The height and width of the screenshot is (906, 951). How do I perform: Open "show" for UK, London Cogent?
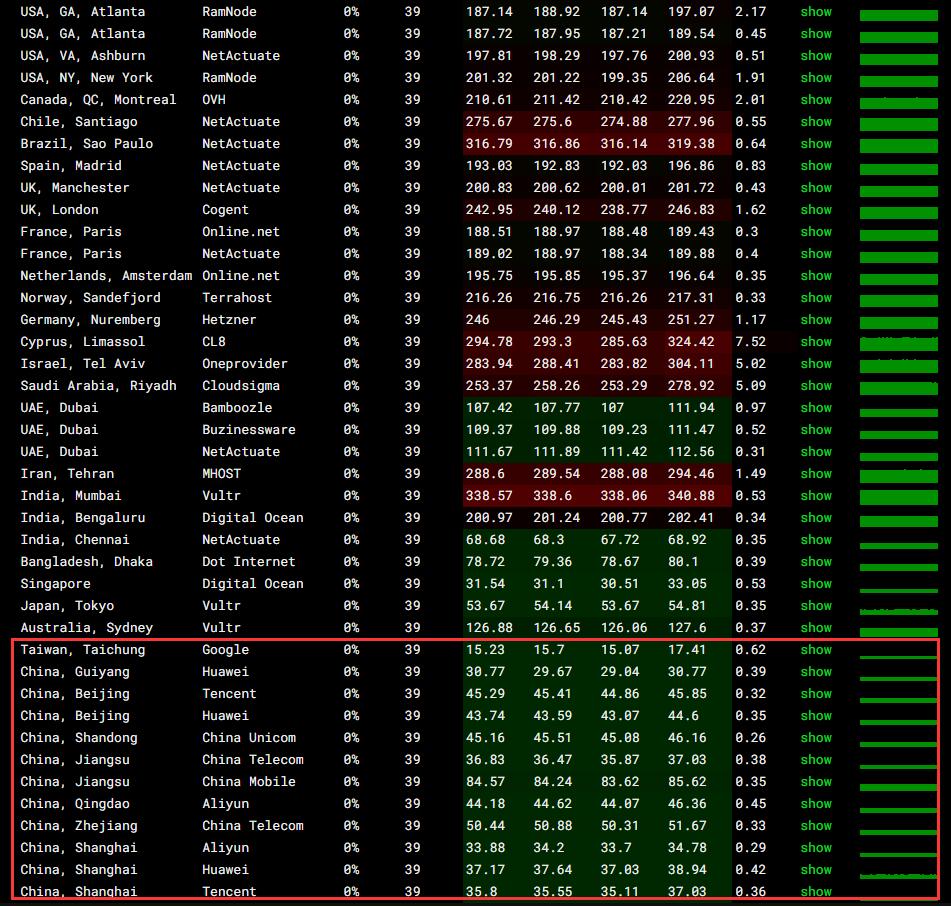pos(816,209)
